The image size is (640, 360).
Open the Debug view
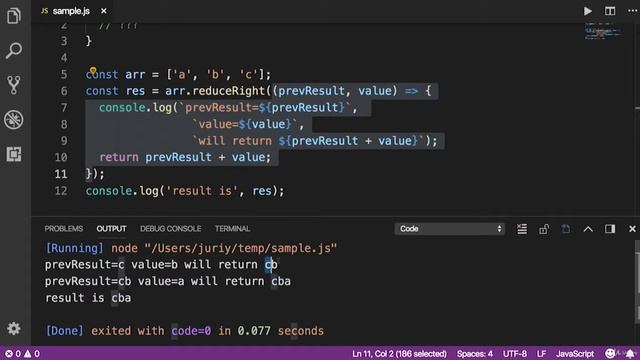(x=14, y=120)
